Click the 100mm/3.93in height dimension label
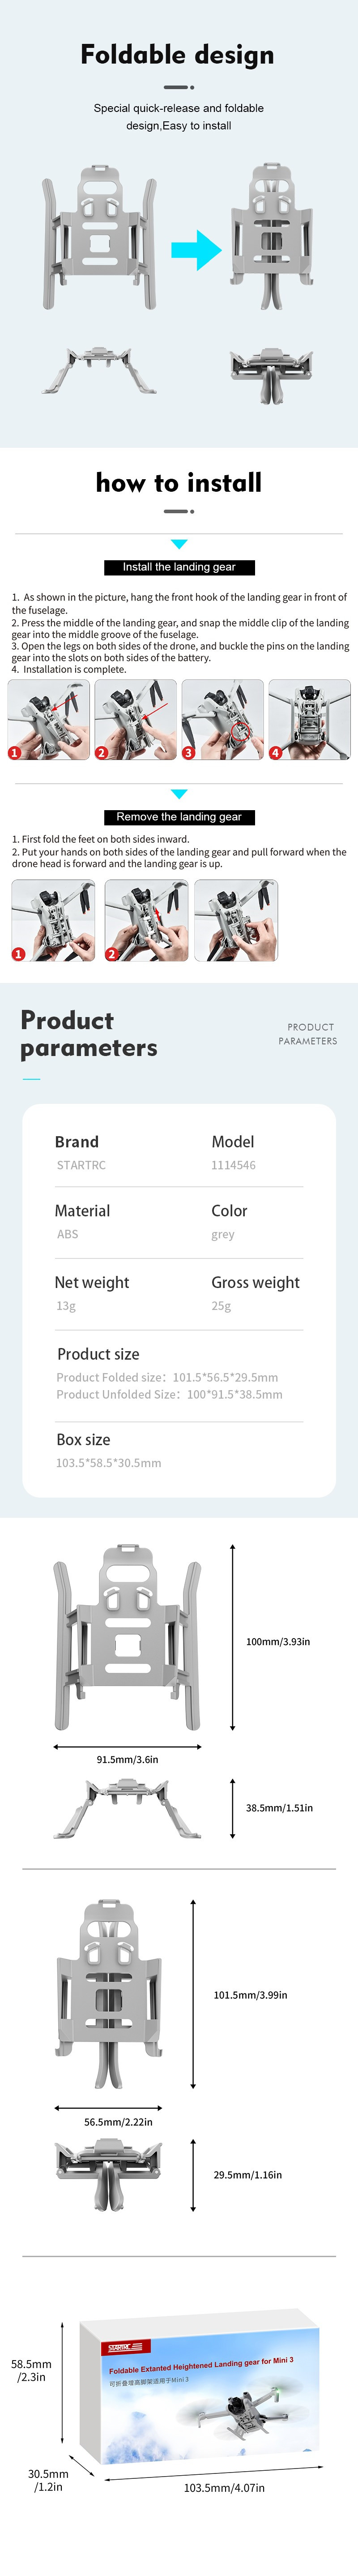358x2576 pixels. click(x=278, y=1641)
